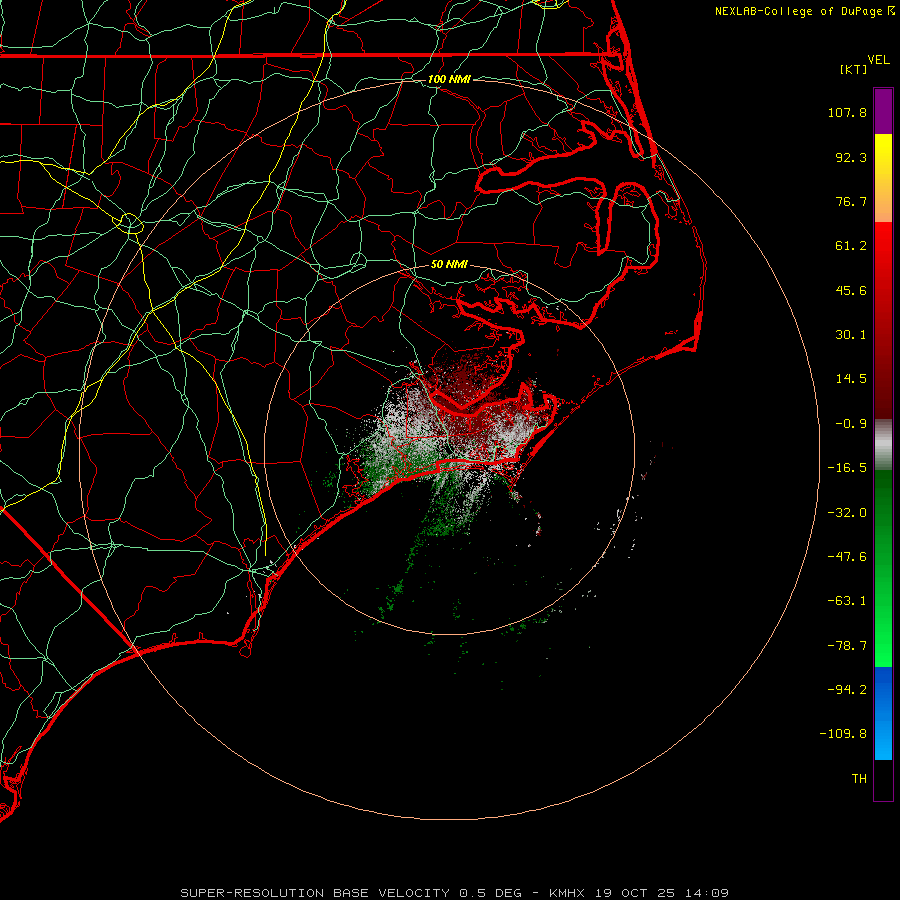Viewport: 900px width, 900px height.
Task: Click the VEL legend title
Action: coord(878,60)
